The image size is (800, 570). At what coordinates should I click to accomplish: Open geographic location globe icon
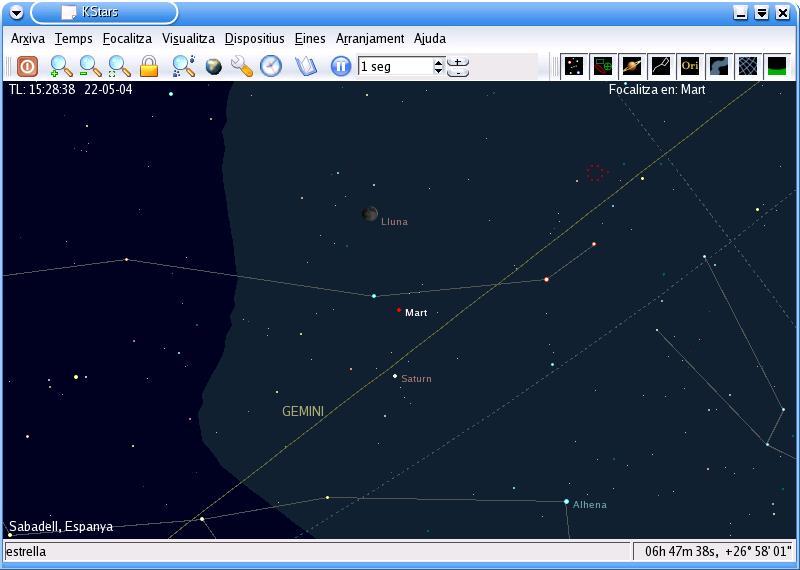pos(213,66)
